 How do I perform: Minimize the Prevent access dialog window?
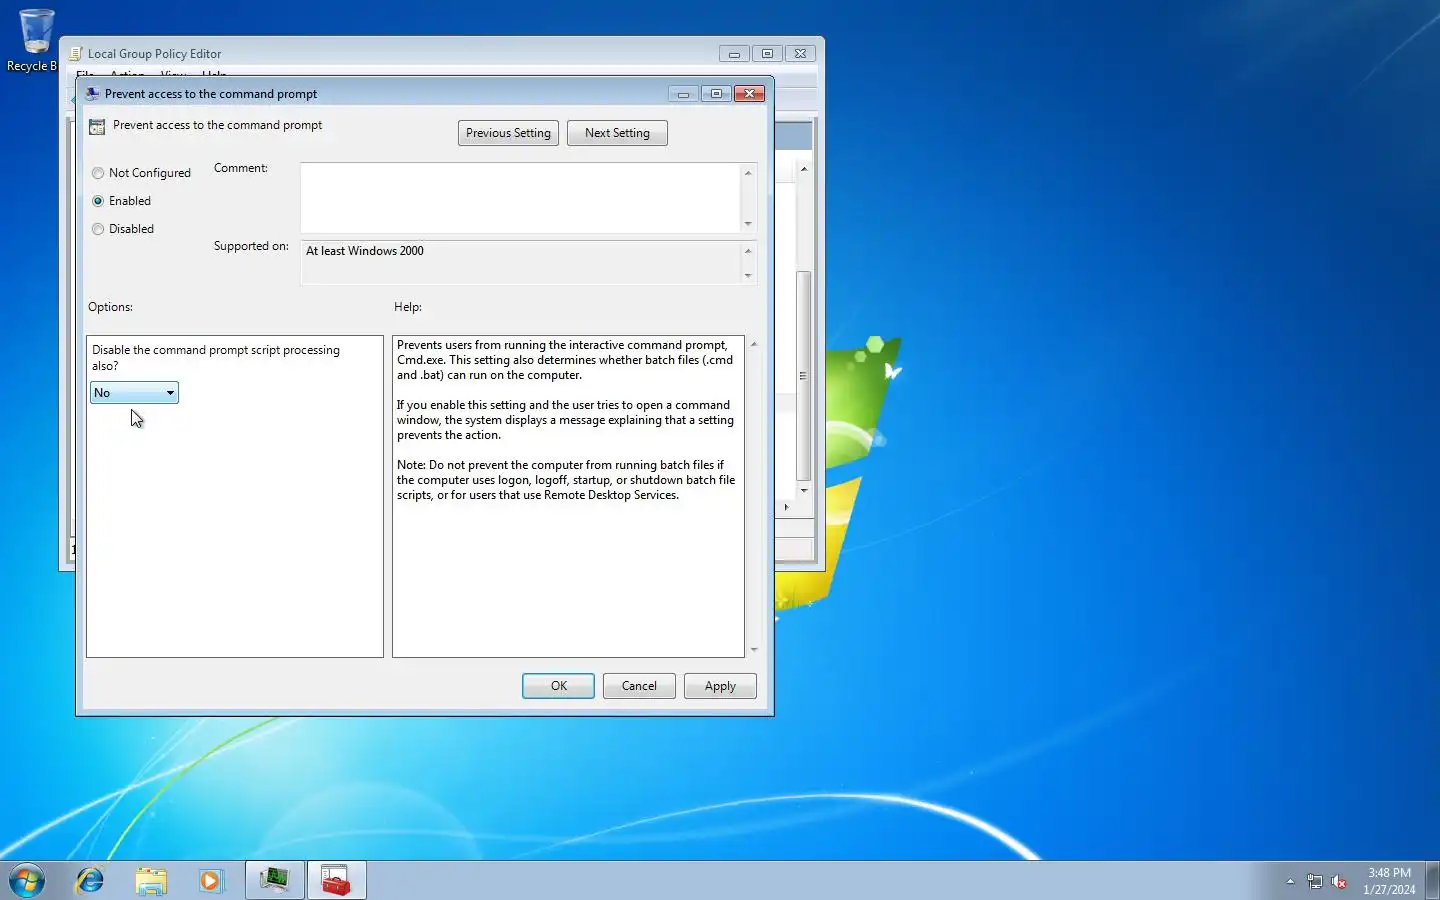pos(683,94)
